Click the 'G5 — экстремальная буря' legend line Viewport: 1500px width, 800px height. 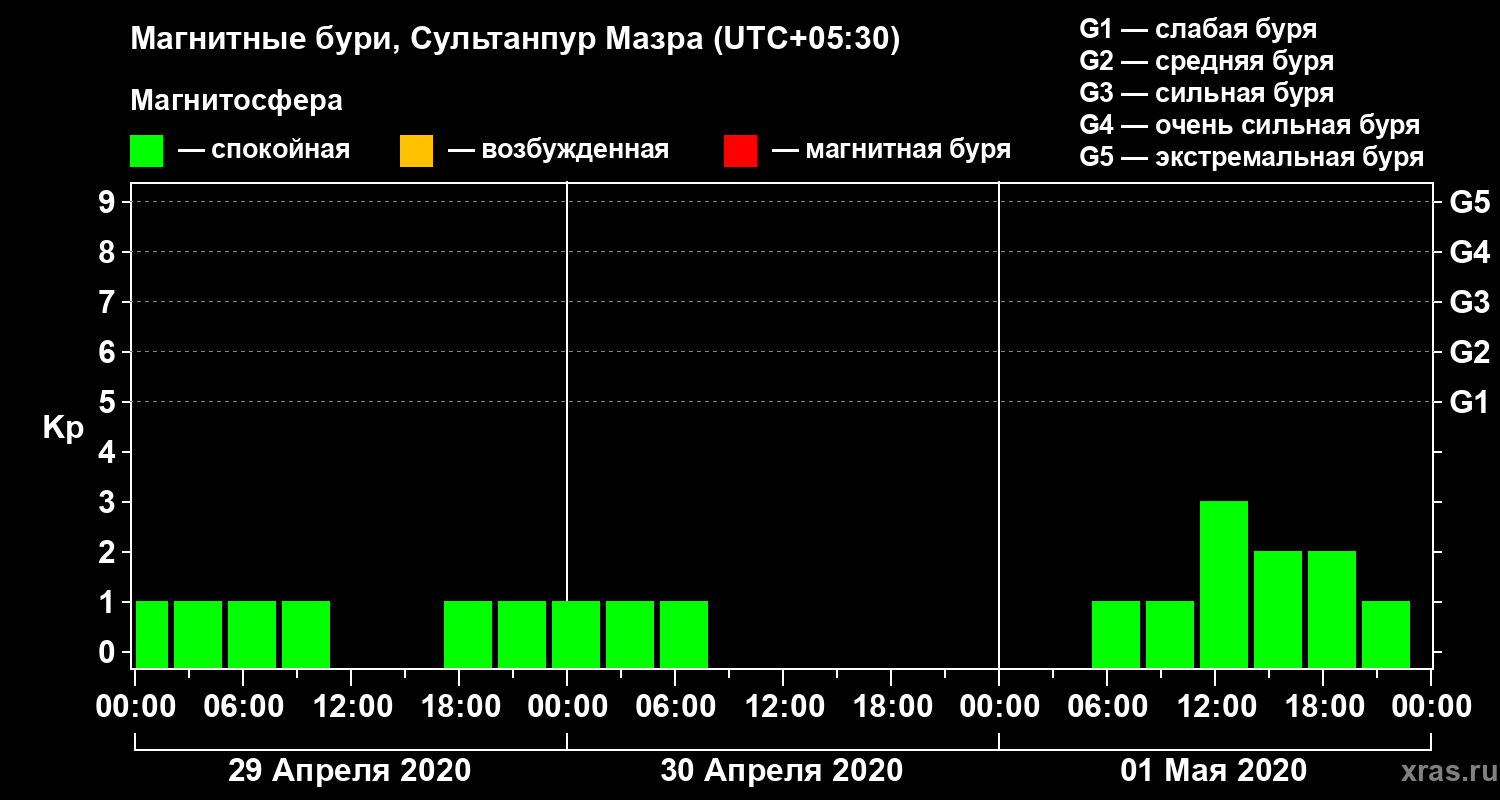tap(1252, 157)
